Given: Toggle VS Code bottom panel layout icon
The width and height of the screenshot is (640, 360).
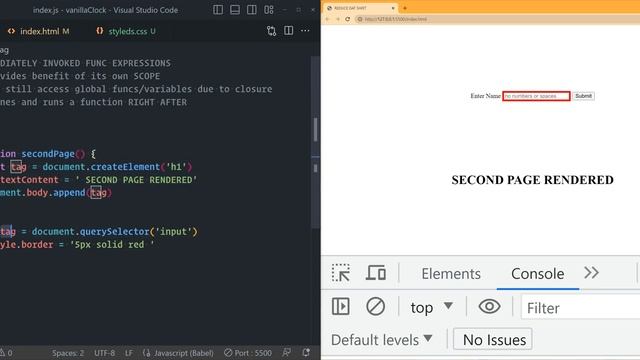Looking at the screenshot, I should pyautogui.click(x=235, y=10).
